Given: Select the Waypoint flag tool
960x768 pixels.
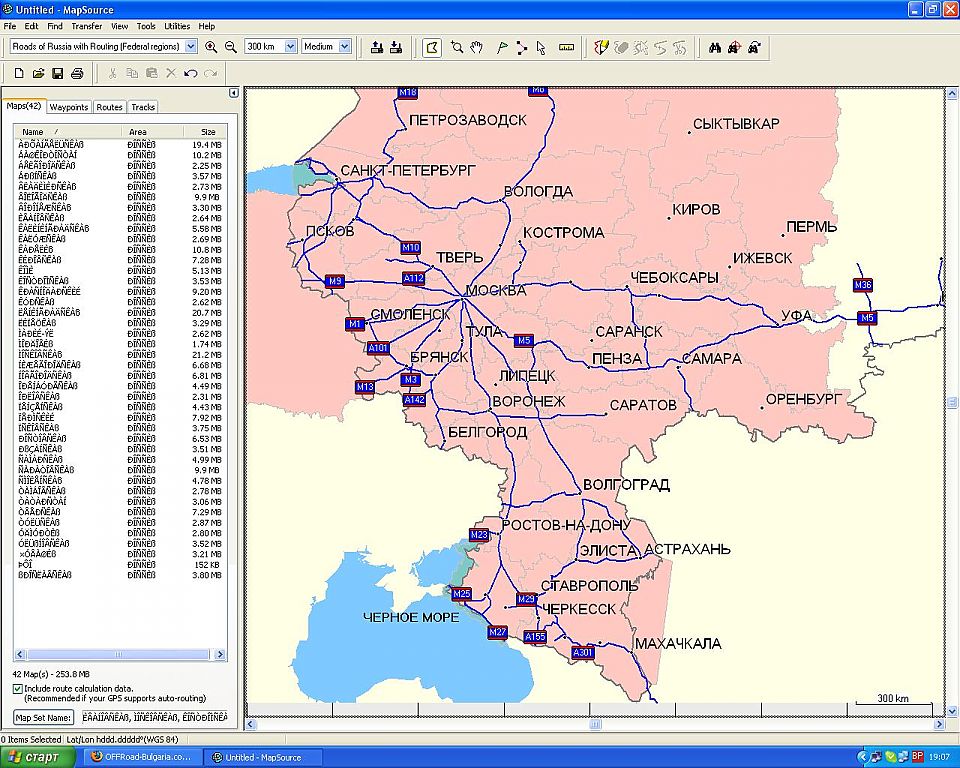Looking at the screenshot, I should coord(502,47).
